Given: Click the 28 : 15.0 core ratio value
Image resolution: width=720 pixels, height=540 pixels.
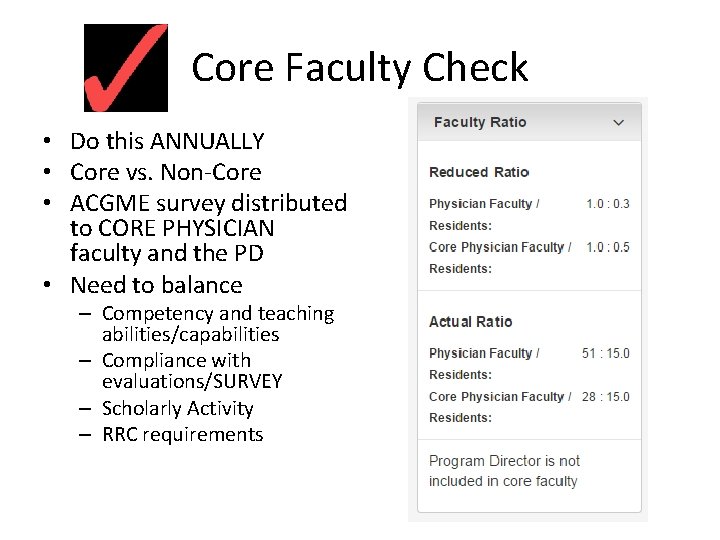Looking at the screenshot, I should [x=606, y=397].
